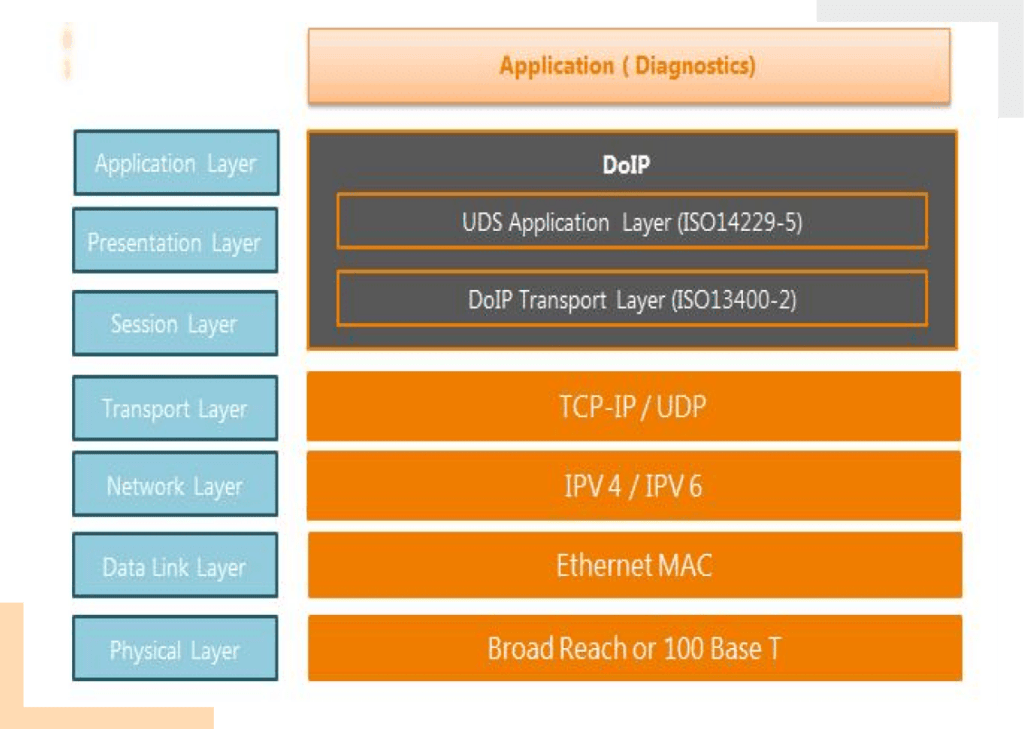Click the Application Layer box
1024x729 pixels.
176,163
